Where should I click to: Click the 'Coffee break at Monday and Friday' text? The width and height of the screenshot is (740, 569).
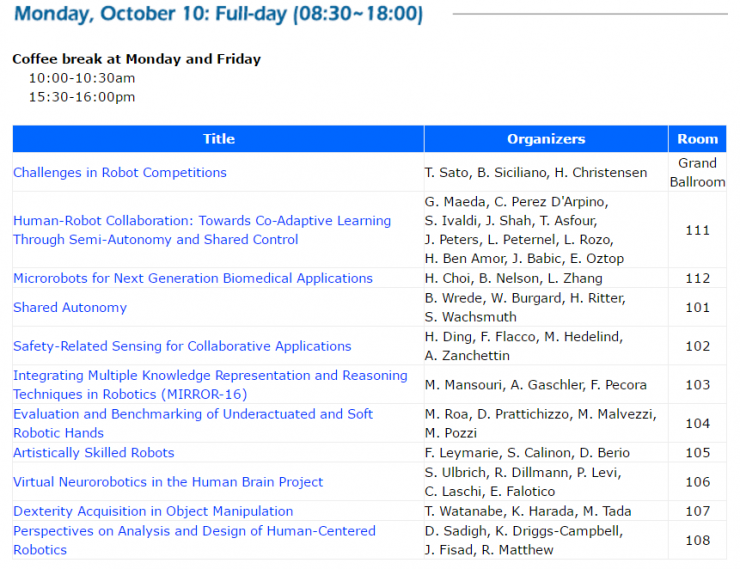(x=136, y=59)
